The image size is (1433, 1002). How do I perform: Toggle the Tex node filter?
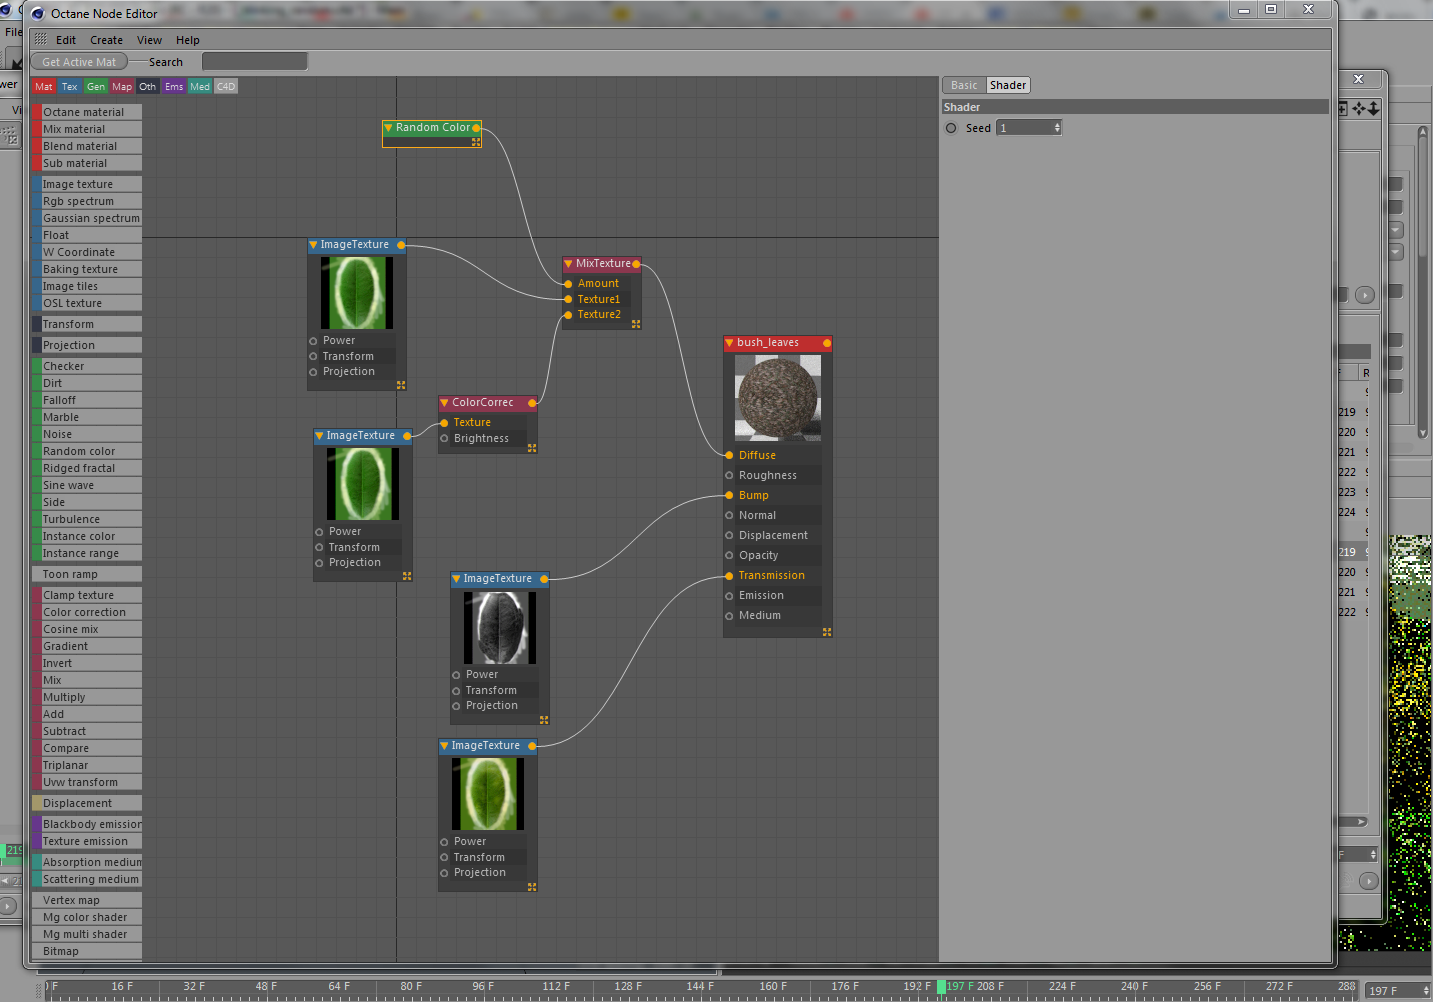click(70, 87)
